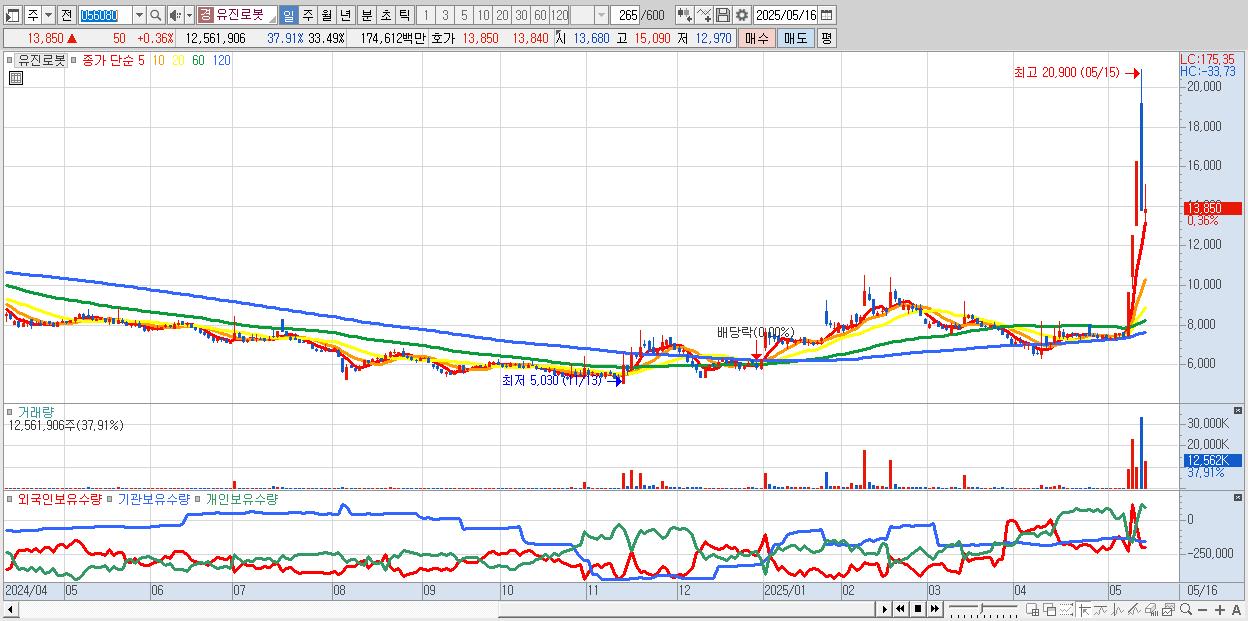Click the zigzag line chart tool icon

click(1119, 609)
